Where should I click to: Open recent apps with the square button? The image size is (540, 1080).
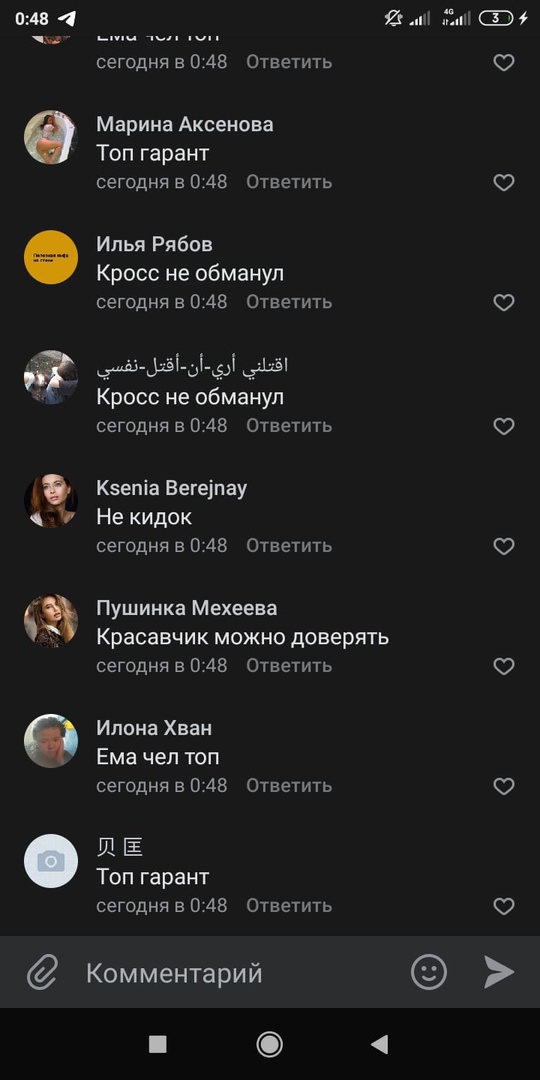158,1044
